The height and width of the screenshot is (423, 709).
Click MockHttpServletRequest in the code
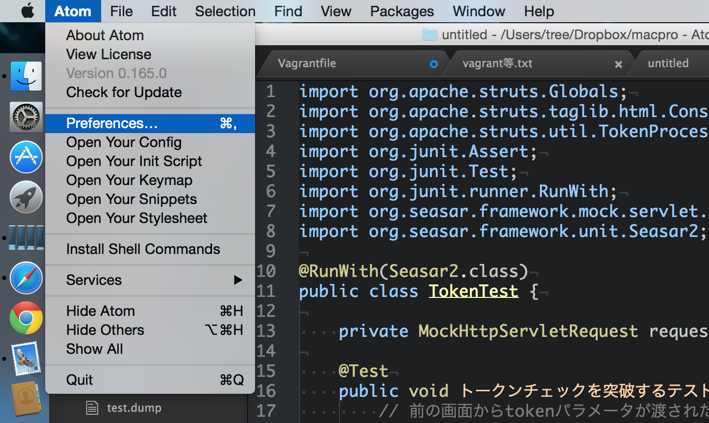(528, 331)
